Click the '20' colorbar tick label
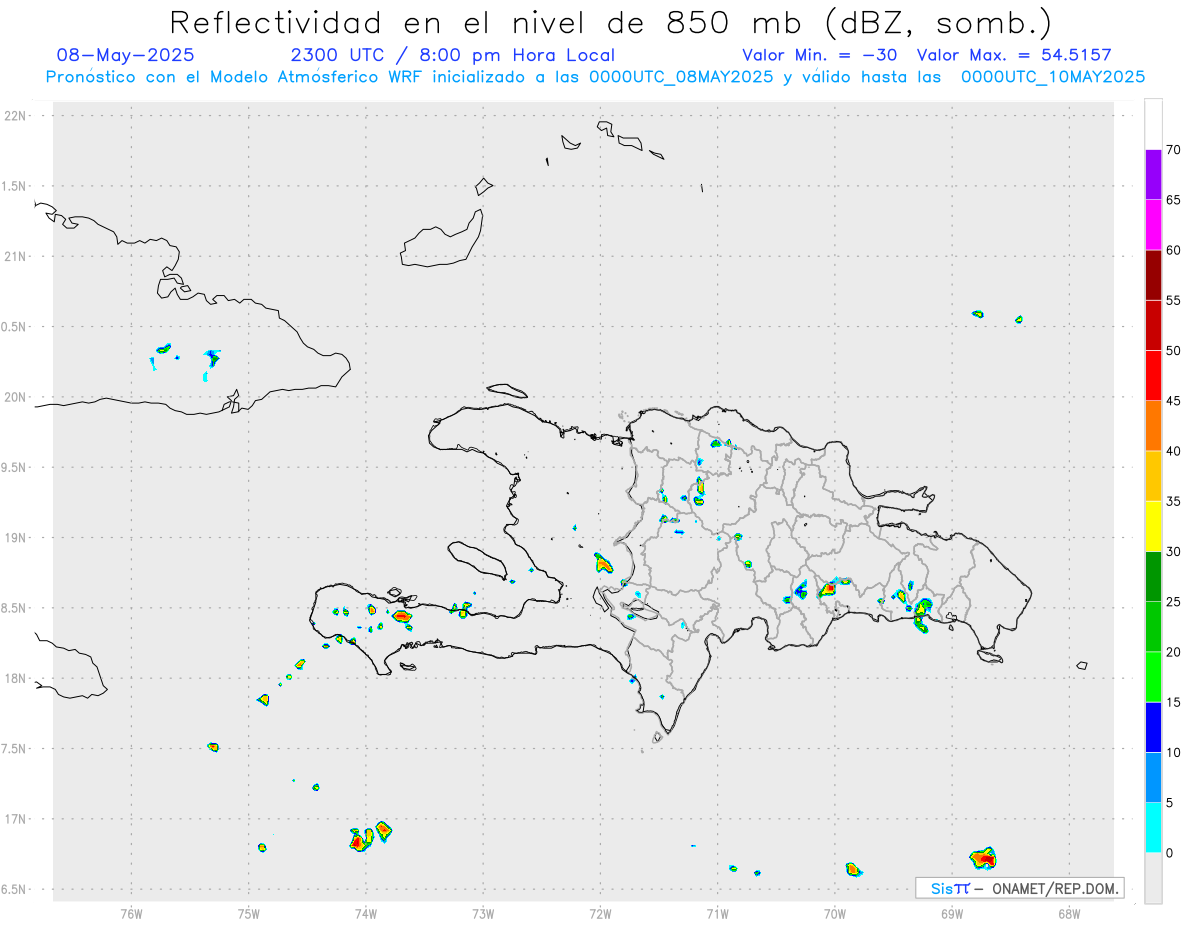The width and height of the screenshot is (1200, 927). [1173, 652]
